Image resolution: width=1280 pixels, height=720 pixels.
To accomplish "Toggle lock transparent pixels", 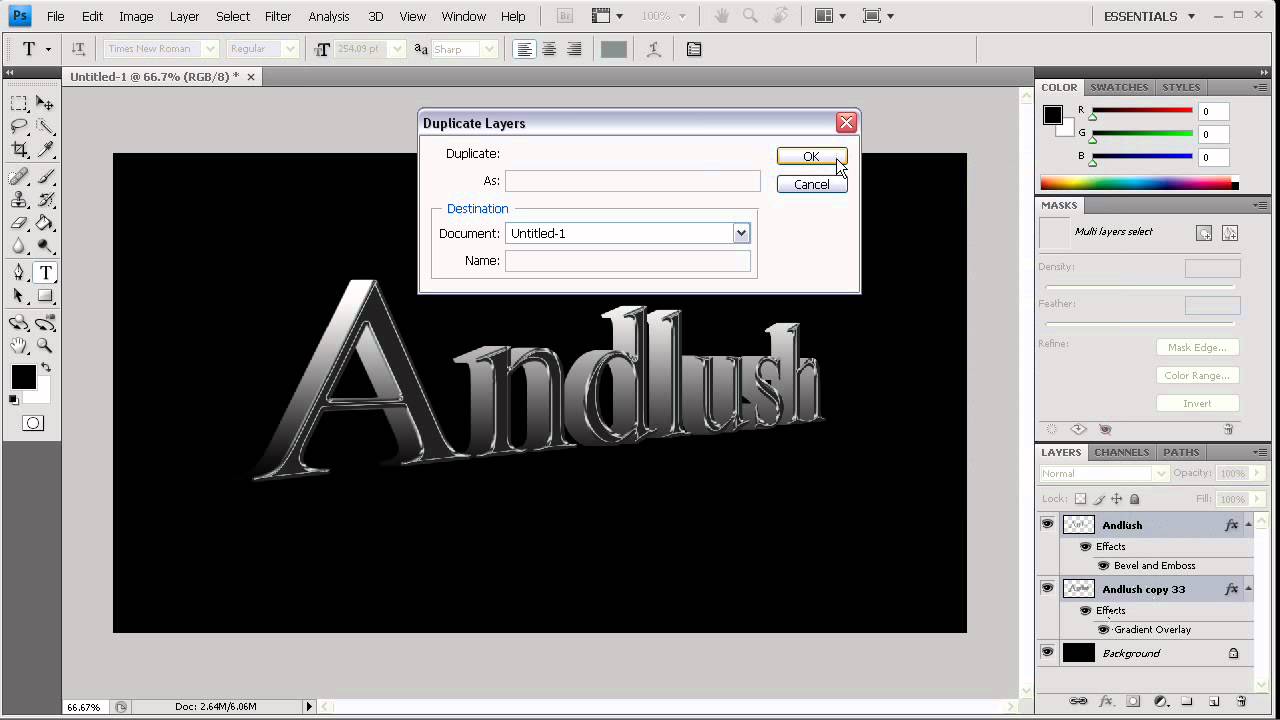I will point(1080,499).
